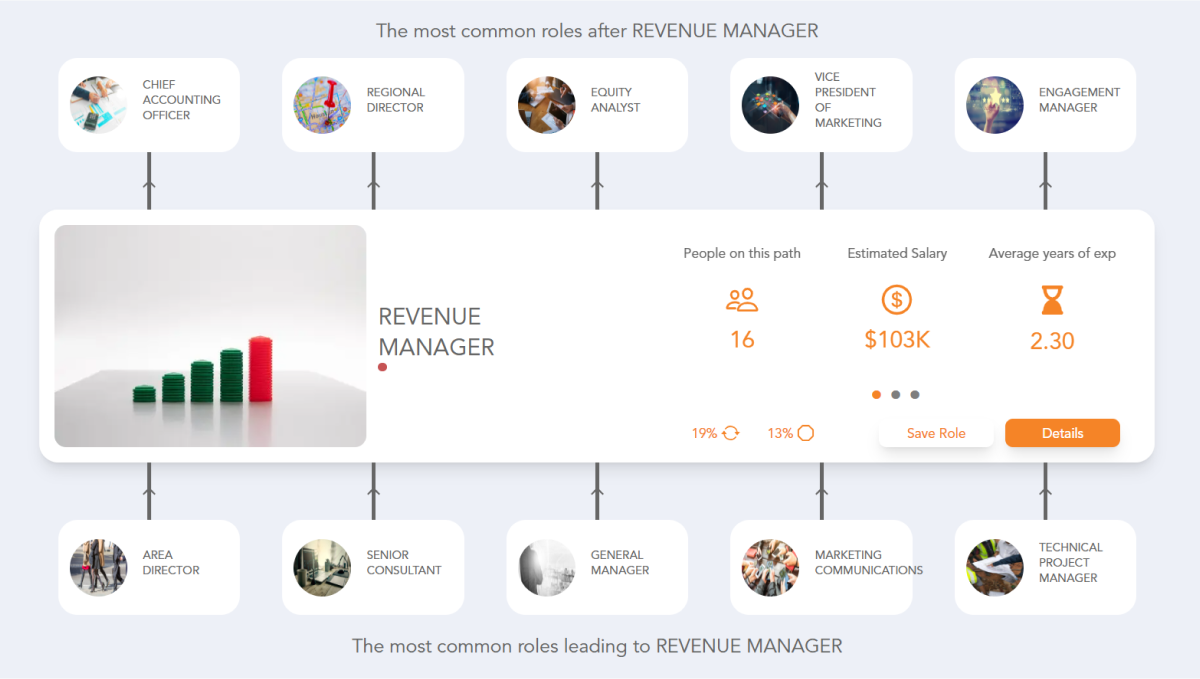This screenshot has width=1200, height=679.
Task: Select the third carousel dot
Action: (x=916, y=394)
